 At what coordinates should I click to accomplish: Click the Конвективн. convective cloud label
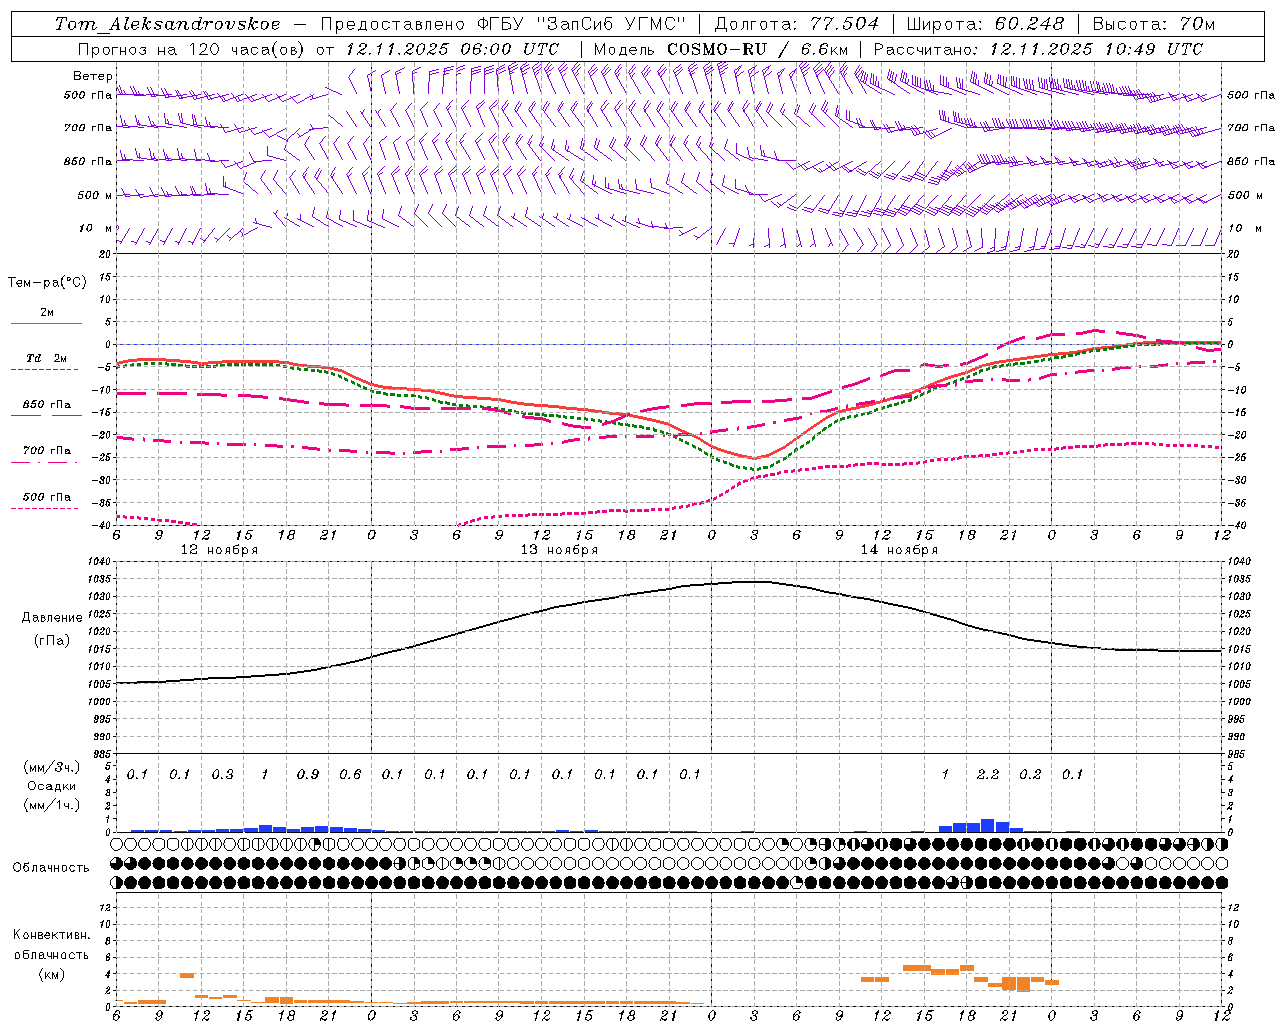click(51, 935)
